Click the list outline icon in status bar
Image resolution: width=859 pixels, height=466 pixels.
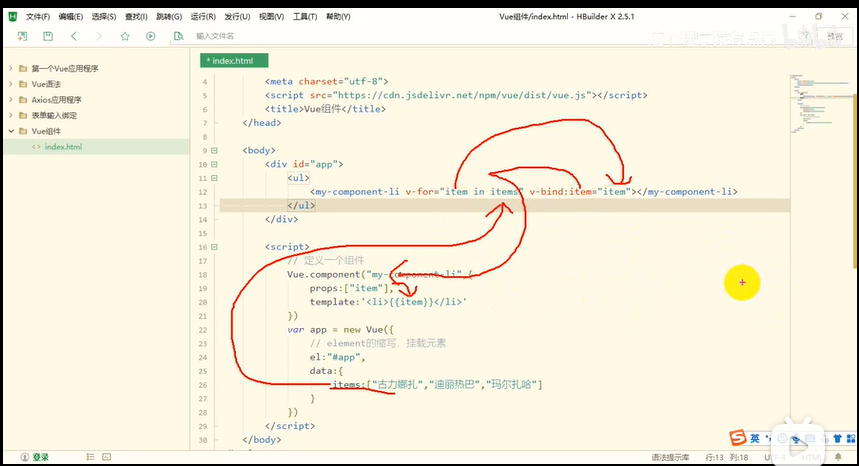pos(90,457)
